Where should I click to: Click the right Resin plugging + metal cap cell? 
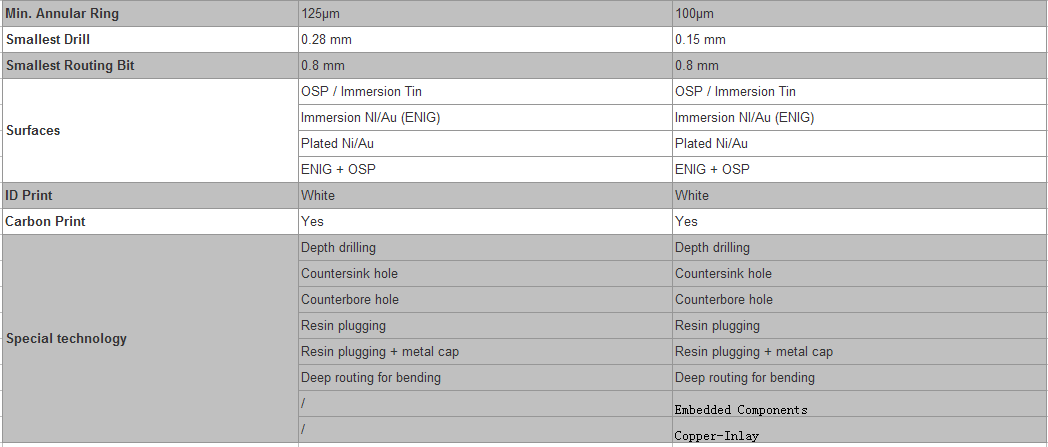pos(859,351)
